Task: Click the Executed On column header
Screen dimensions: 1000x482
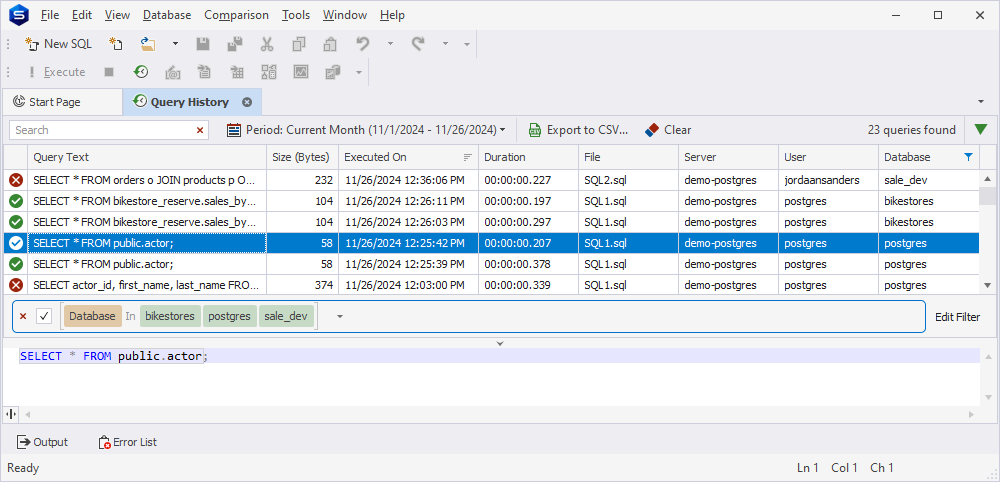Action: (x=408, y=157)
